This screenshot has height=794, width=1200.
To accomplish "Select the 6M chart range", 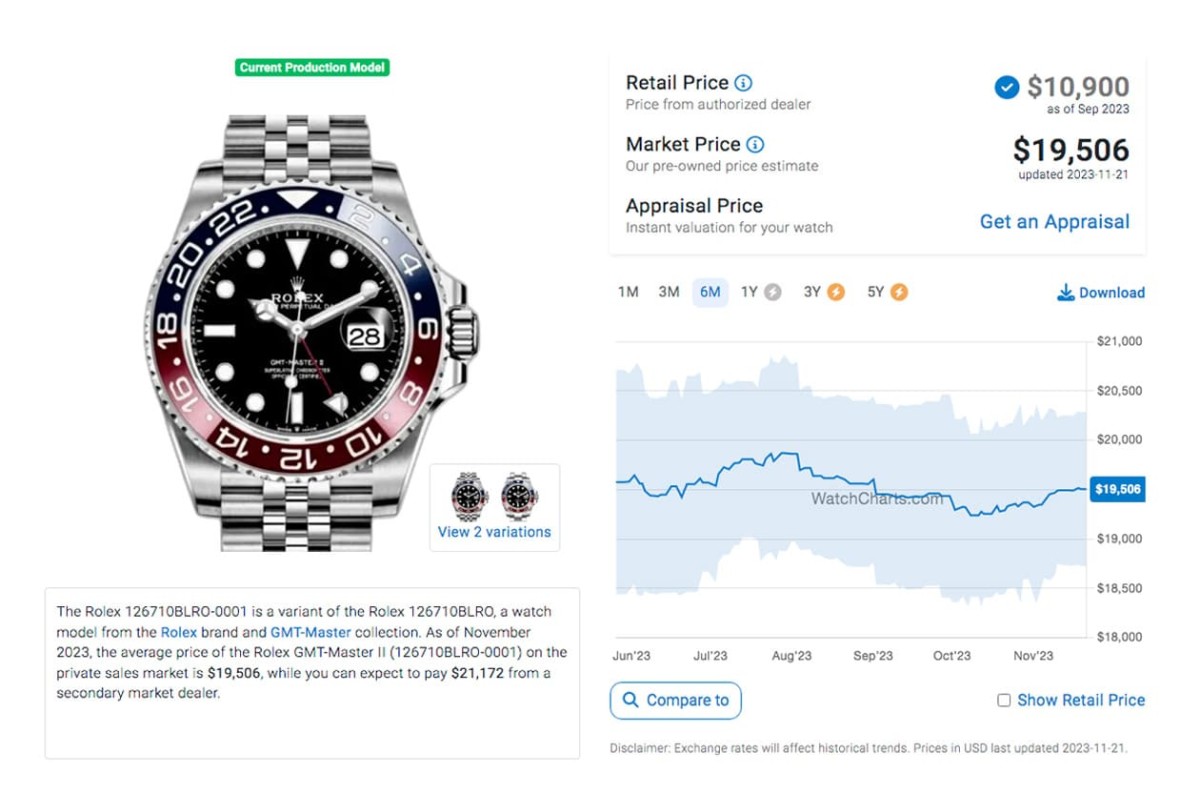I will click(x=710, y=292).
